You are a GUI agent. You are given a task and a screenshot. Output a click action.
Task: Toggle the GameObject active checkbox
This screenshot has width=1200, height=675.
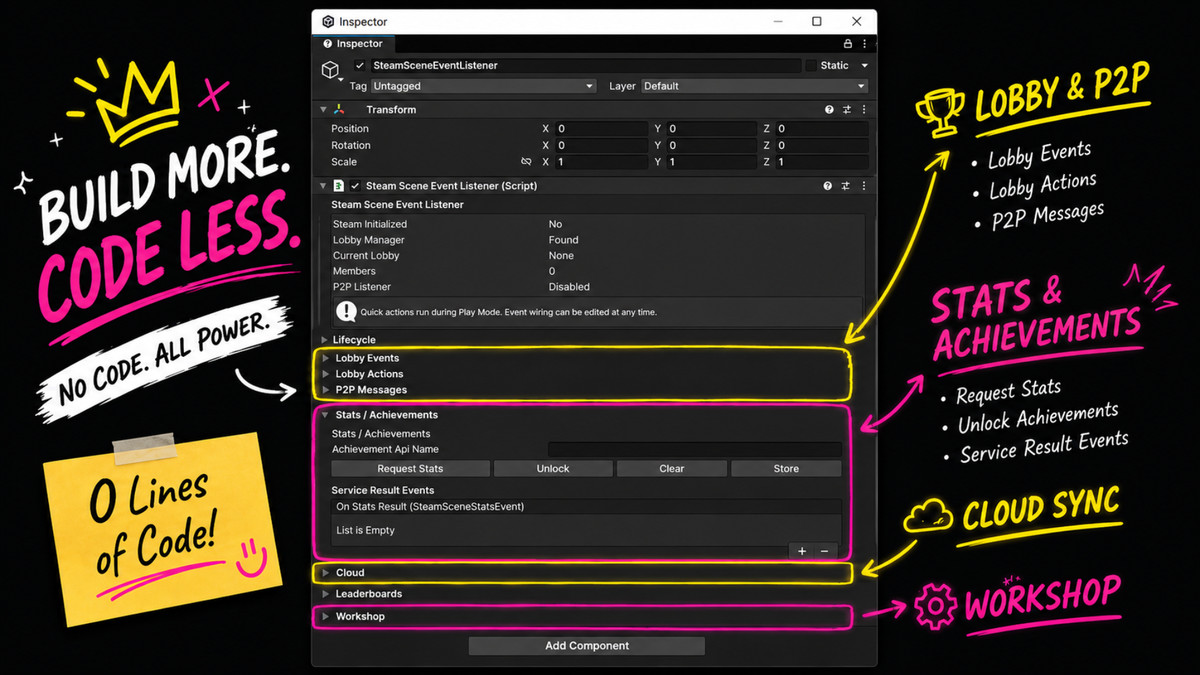360,65
